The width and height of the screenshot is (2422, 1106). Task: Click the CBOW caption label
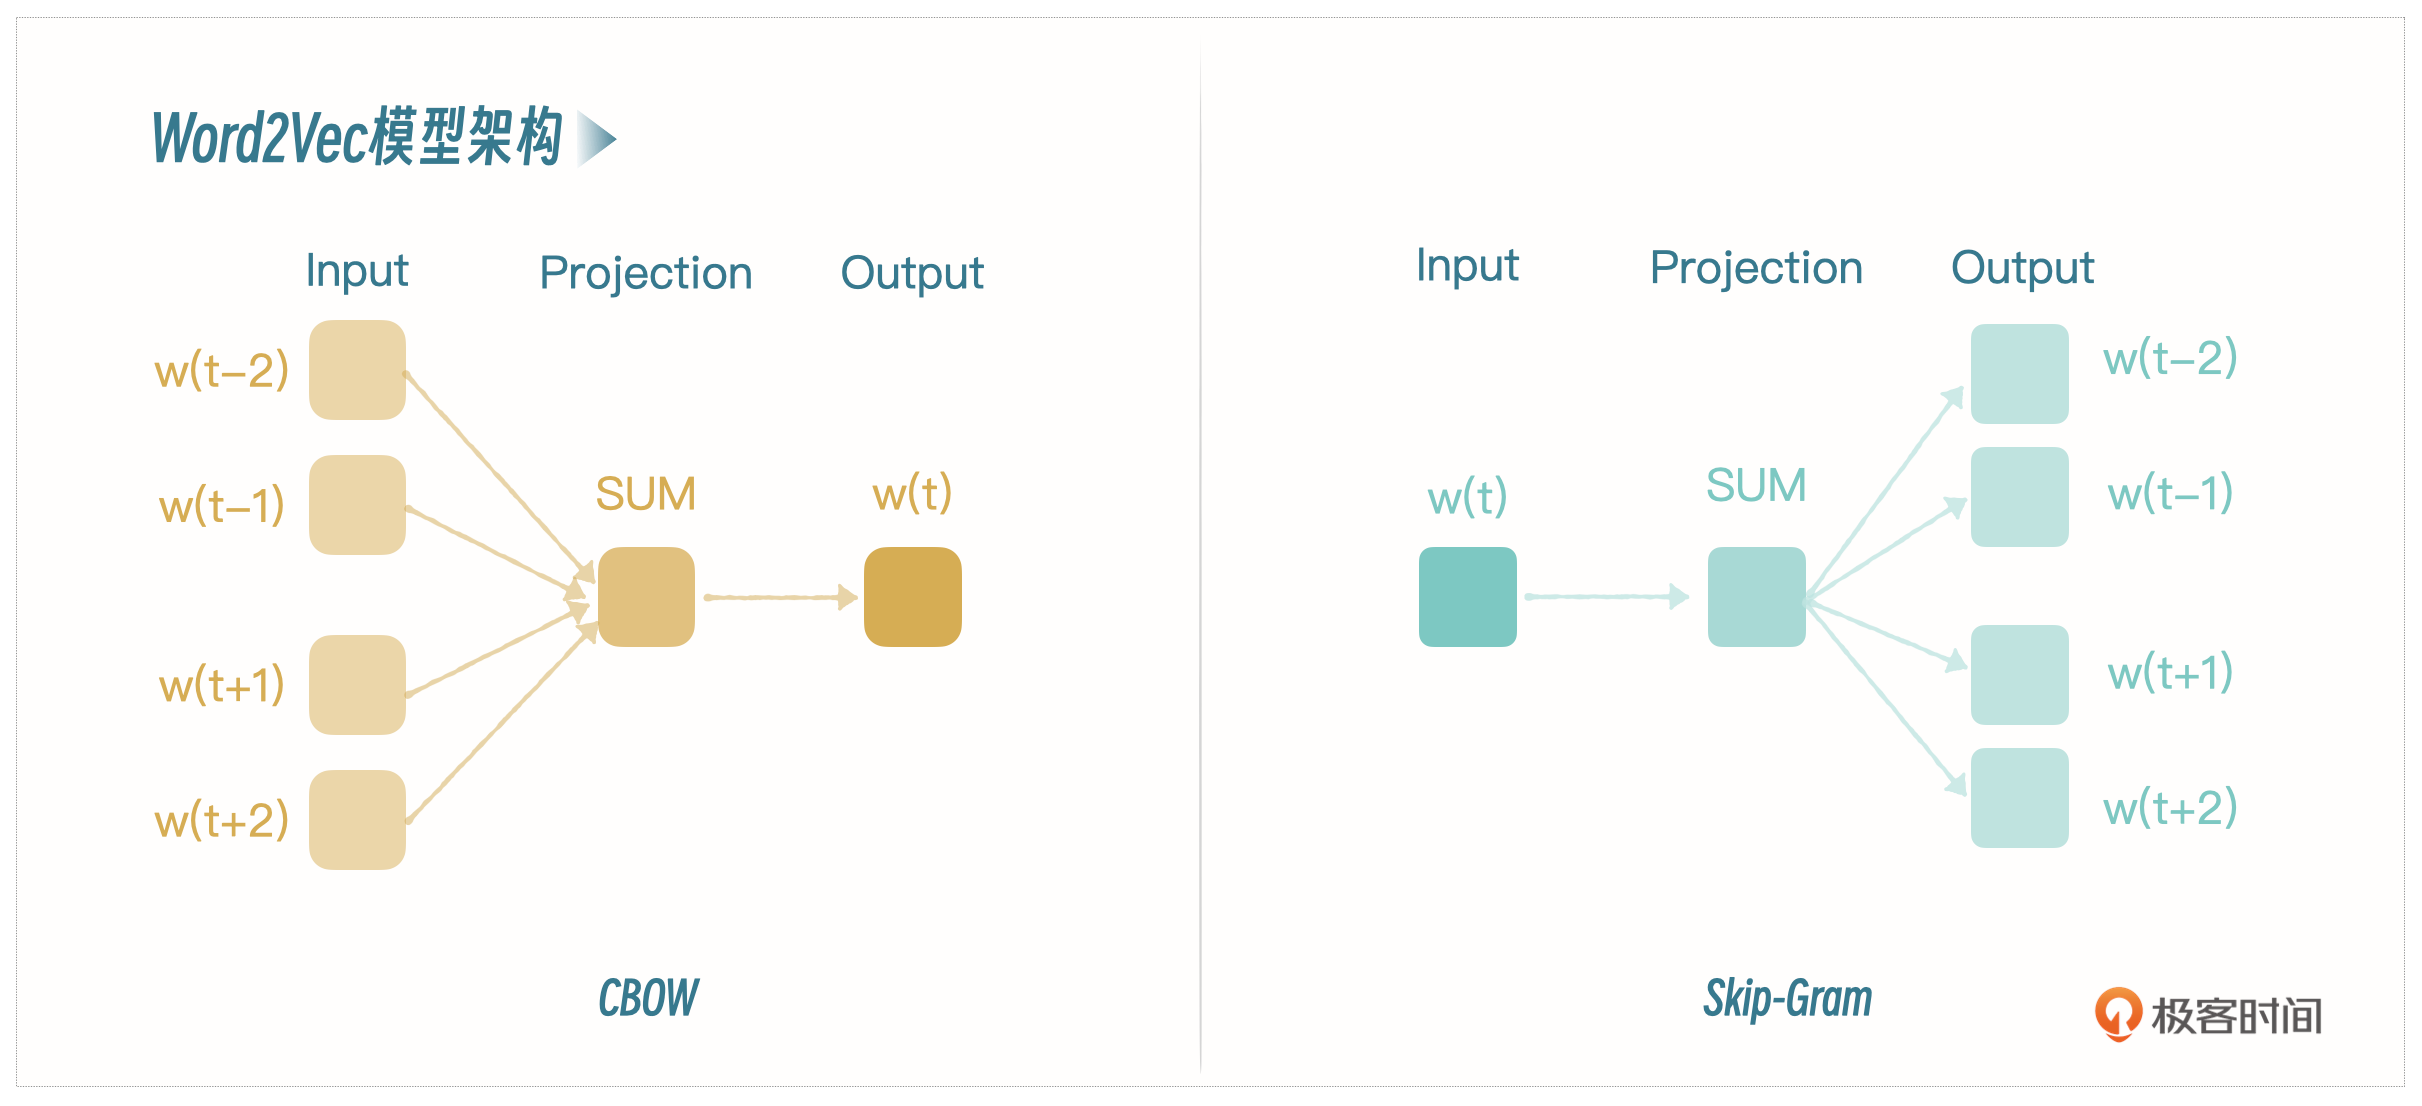648,998
